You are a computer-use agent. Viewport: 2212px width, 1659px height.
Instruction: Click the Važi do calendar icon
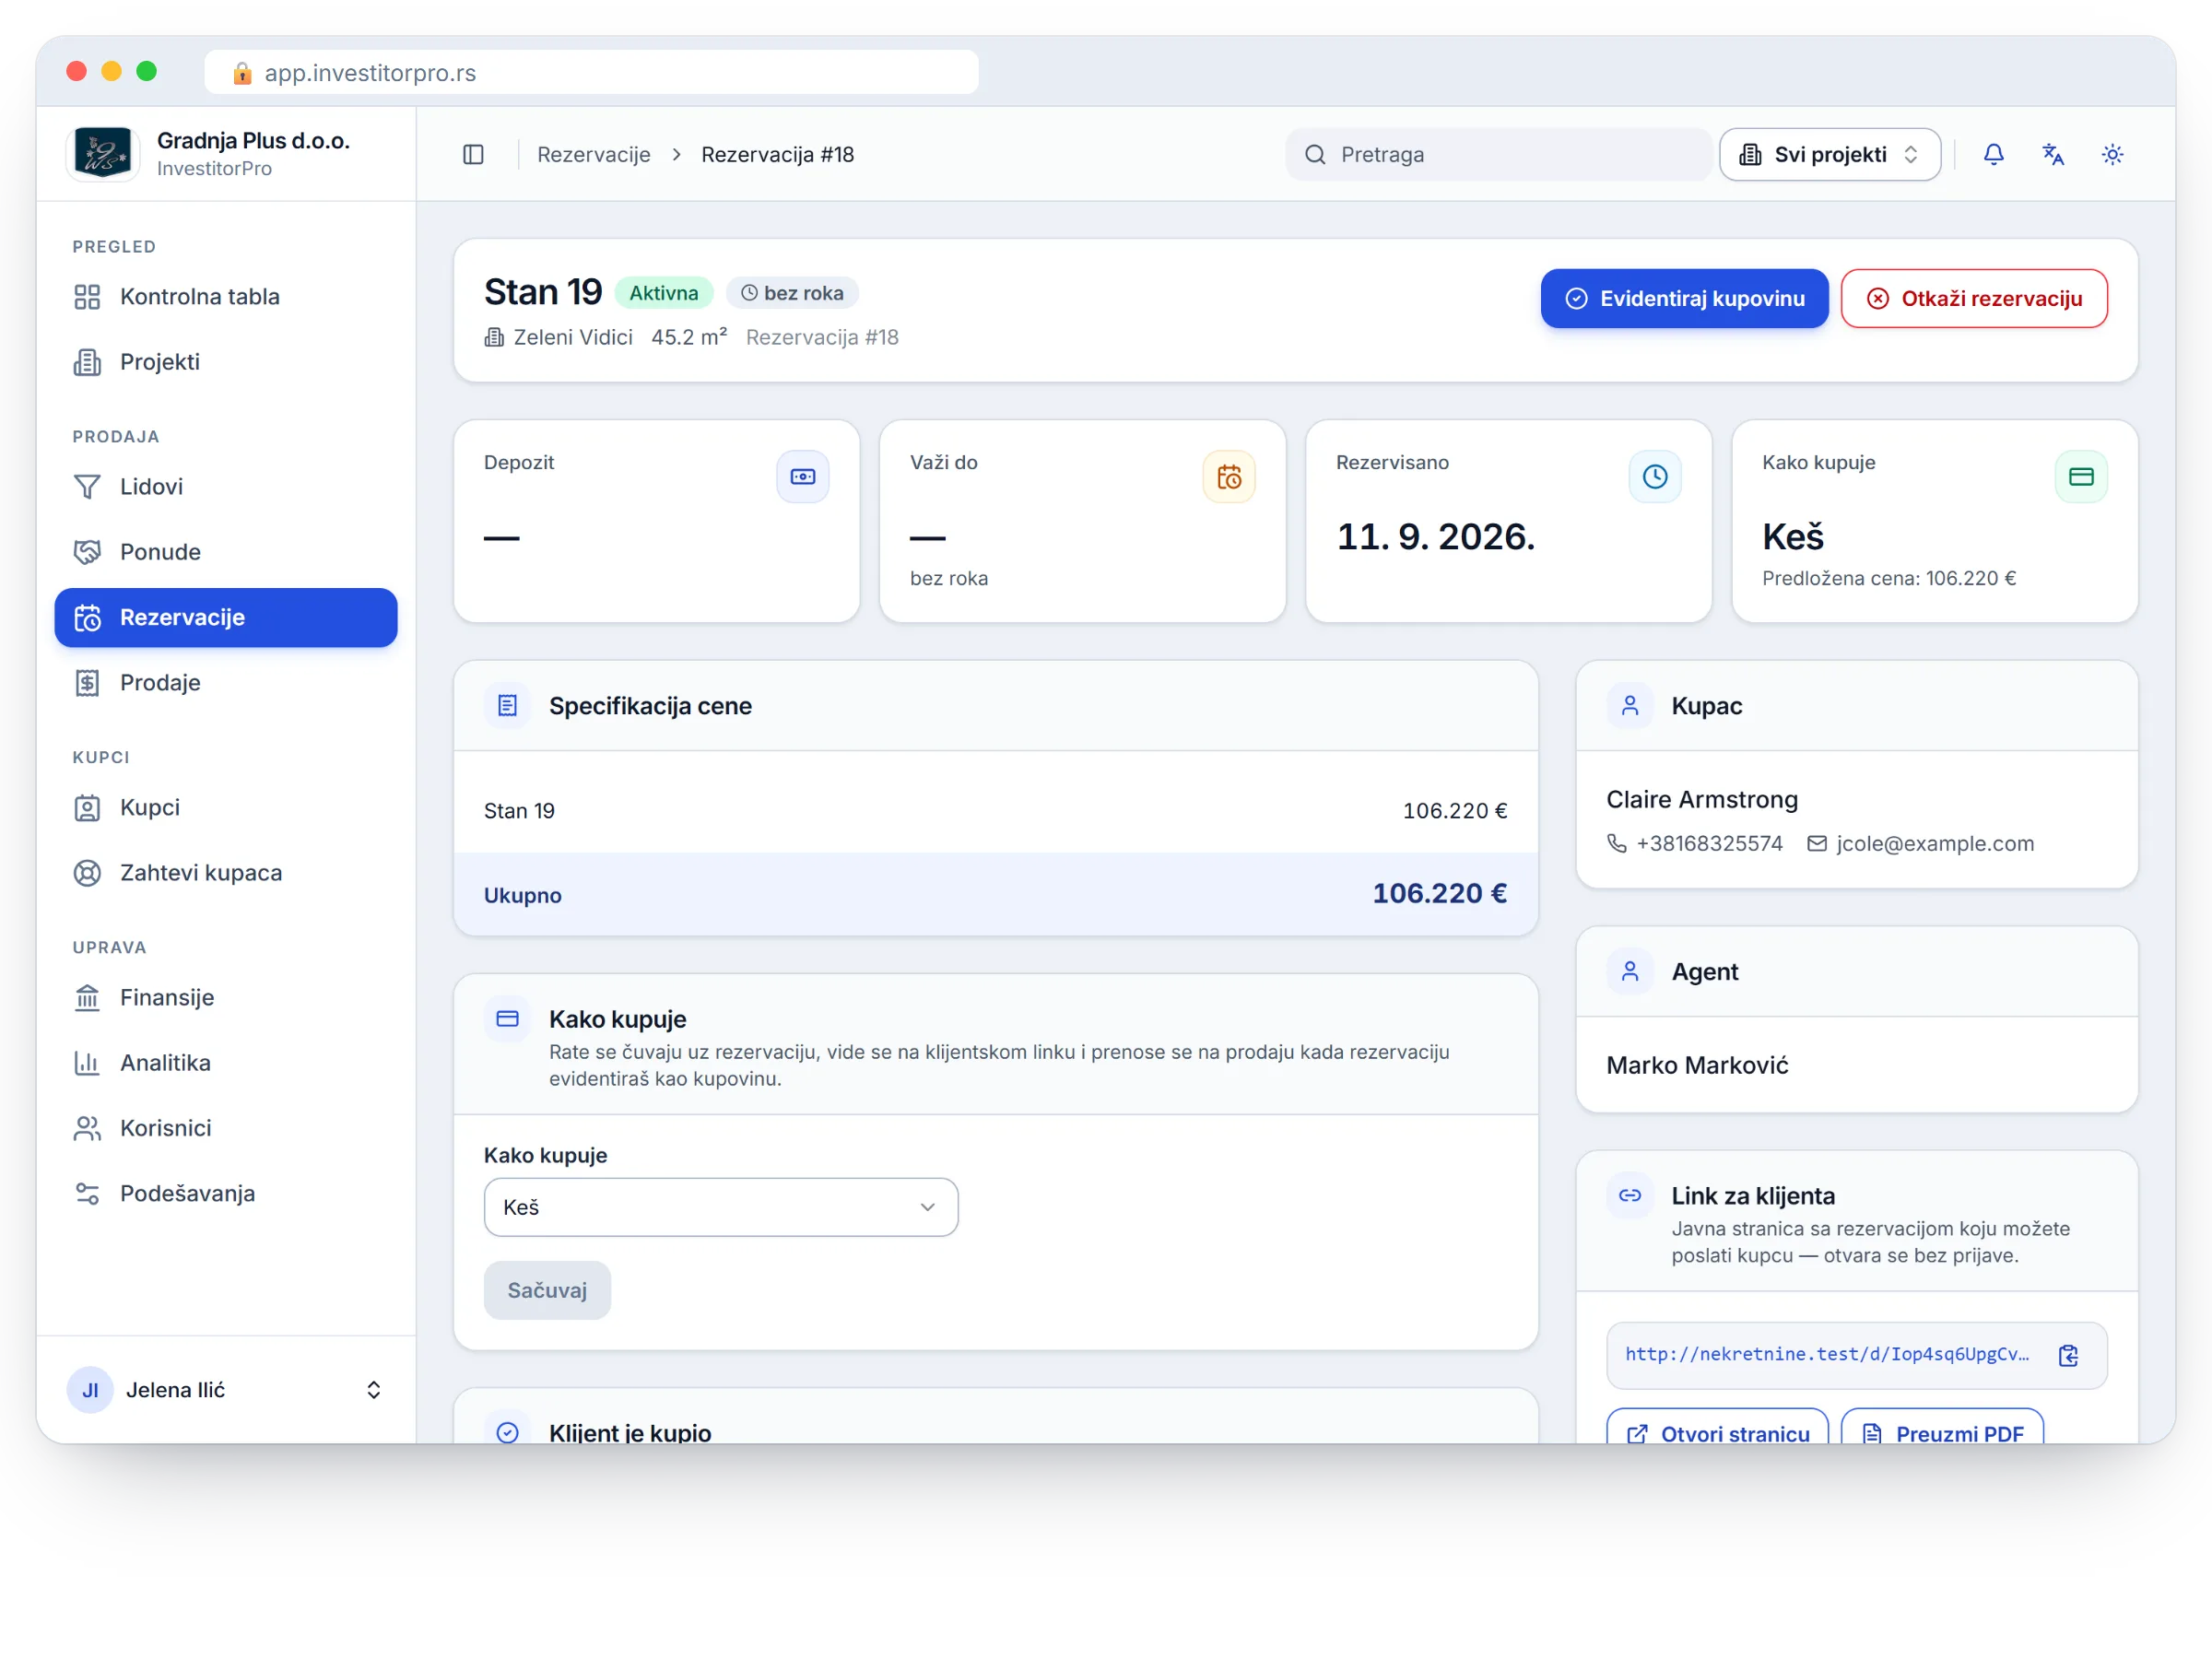(1228, 477)
